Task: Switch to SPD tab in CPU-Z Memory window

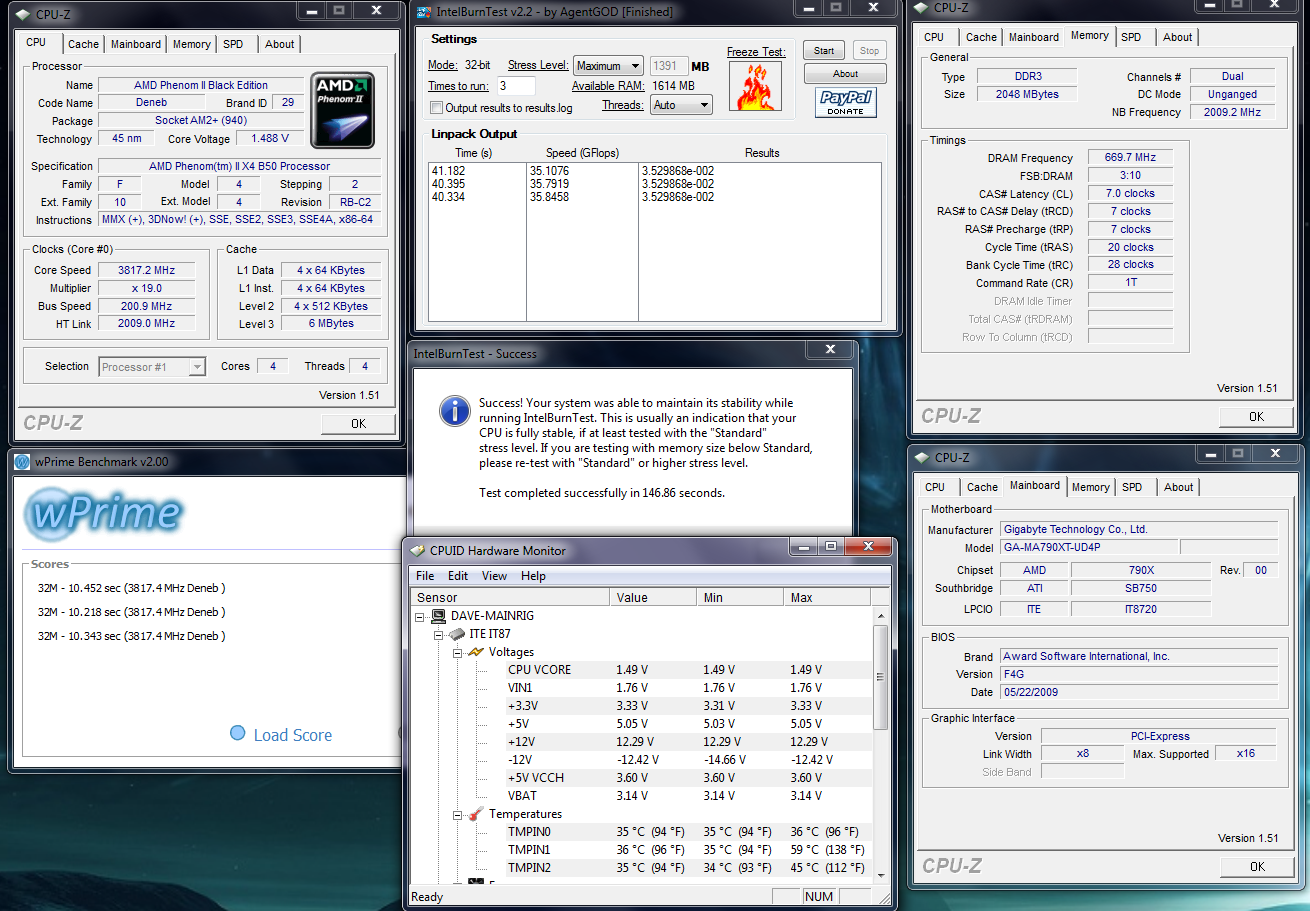Action: 1131,37
